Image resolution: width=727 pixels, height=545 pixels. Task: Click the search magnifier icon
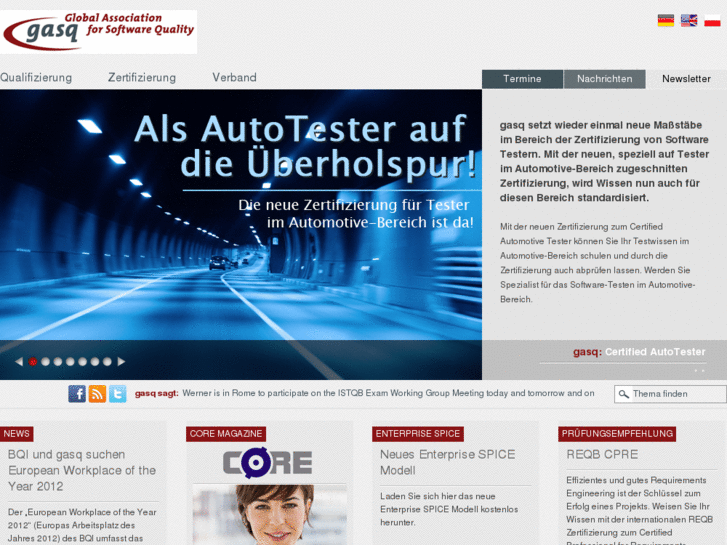(624, 394)
